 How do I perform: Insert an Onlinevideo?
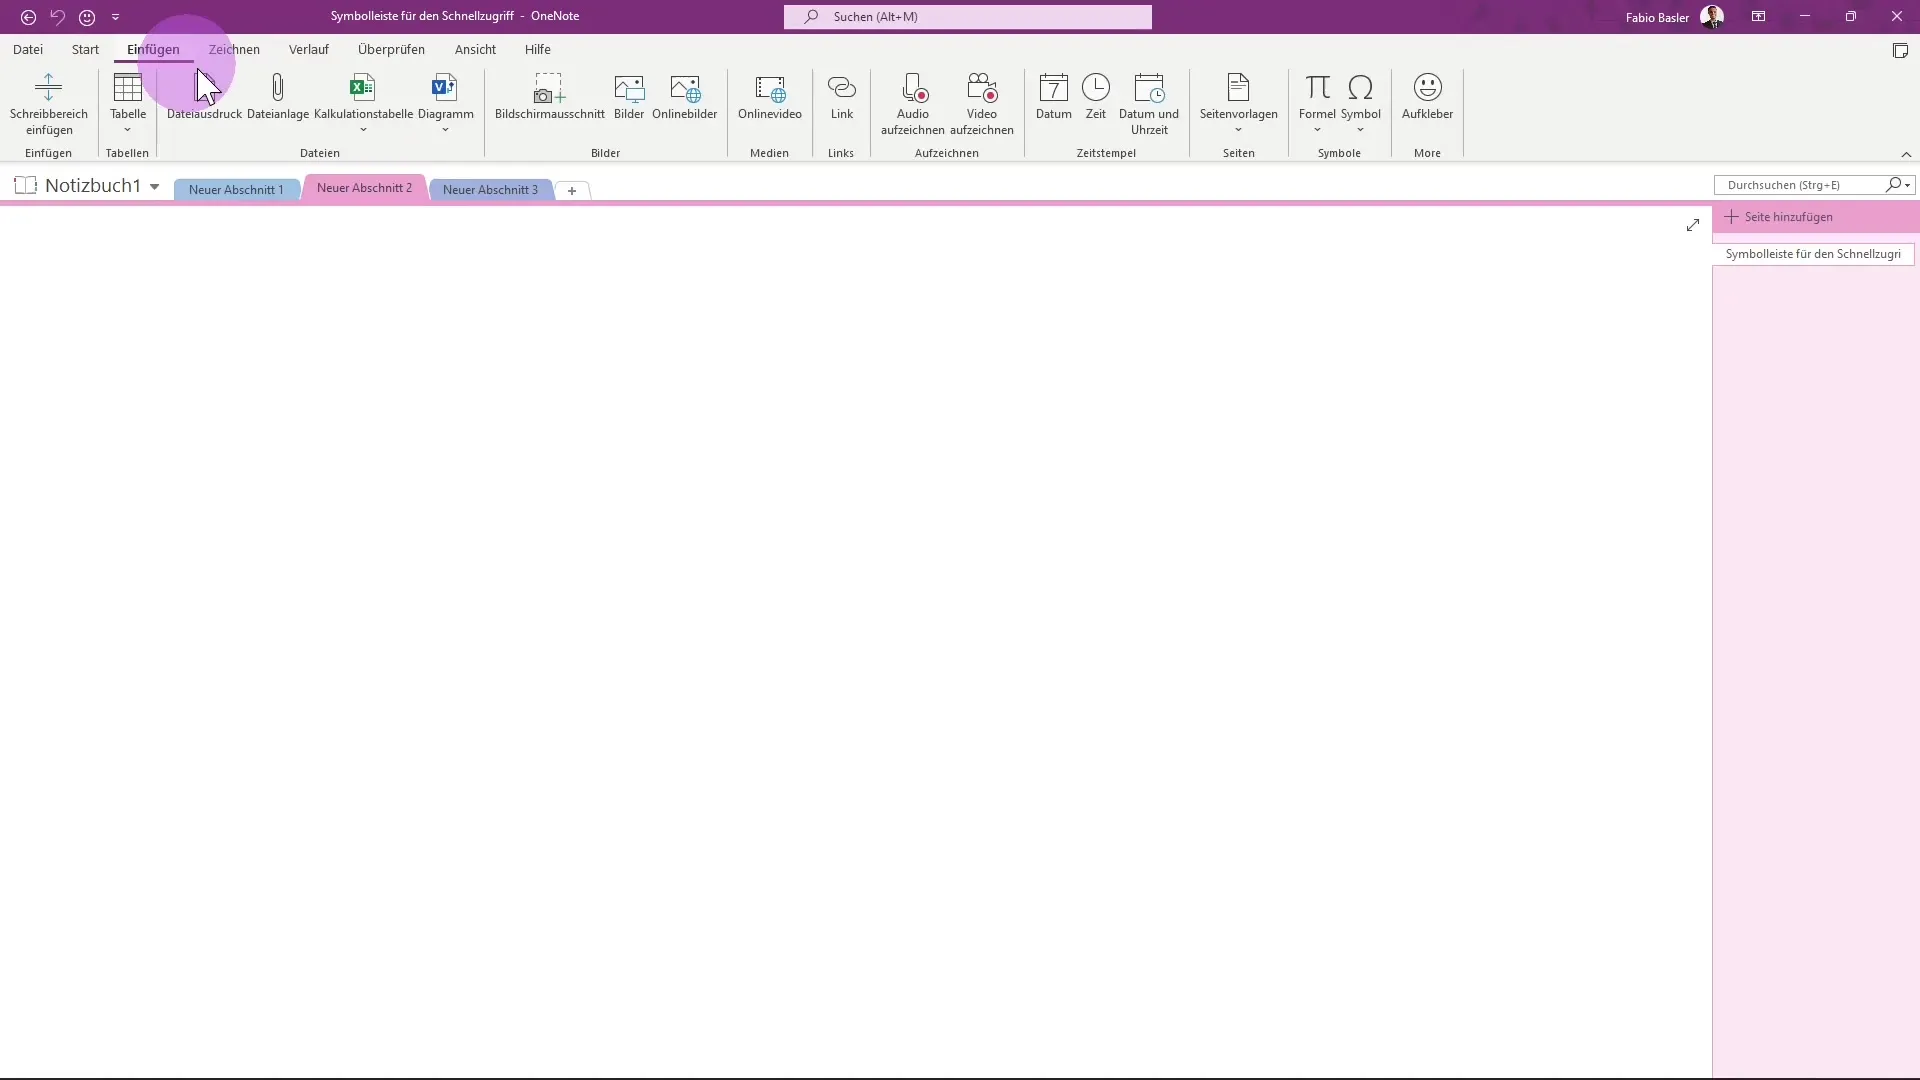[770, 97]
